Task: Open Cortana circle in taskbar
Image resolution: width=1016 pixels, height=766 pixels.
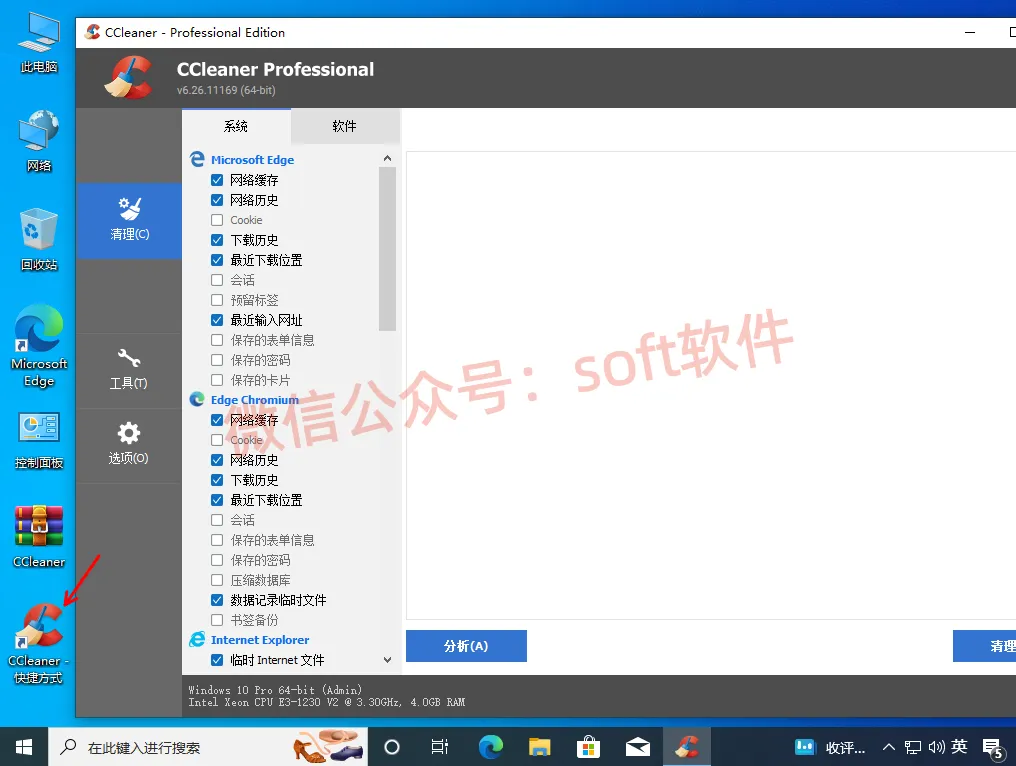Action: [x=392, y=747]
